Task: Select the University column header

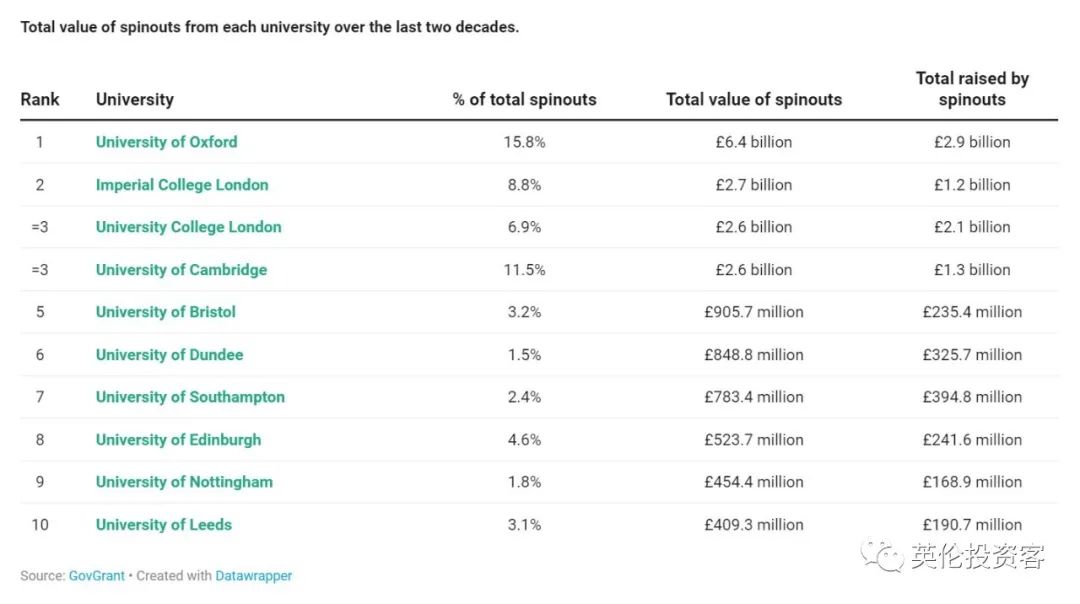Action: tap(134, 99)
